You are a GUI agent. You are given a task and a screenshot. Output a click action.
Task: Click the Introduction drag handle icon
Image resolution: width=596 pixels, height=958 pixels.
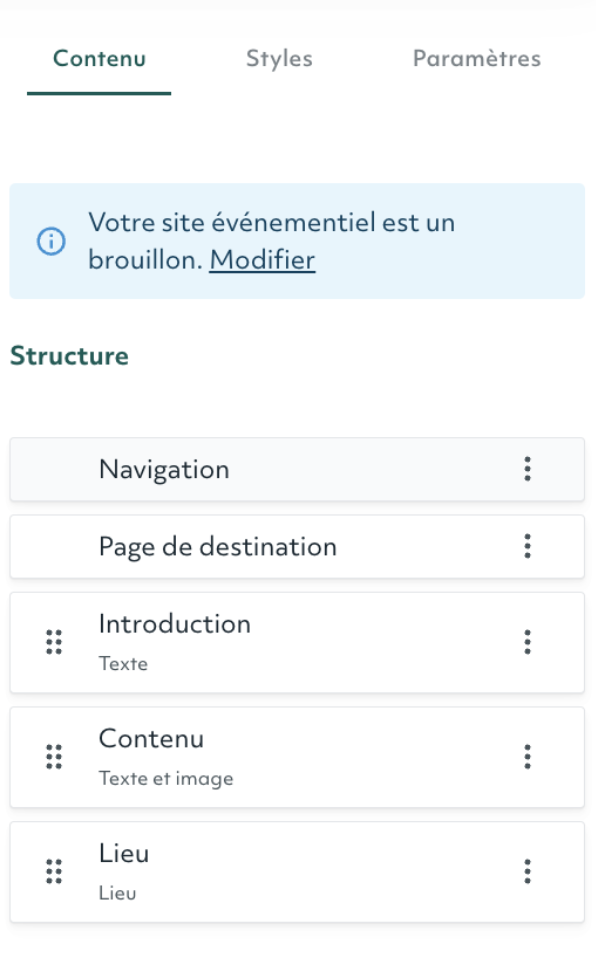point(54,642)
